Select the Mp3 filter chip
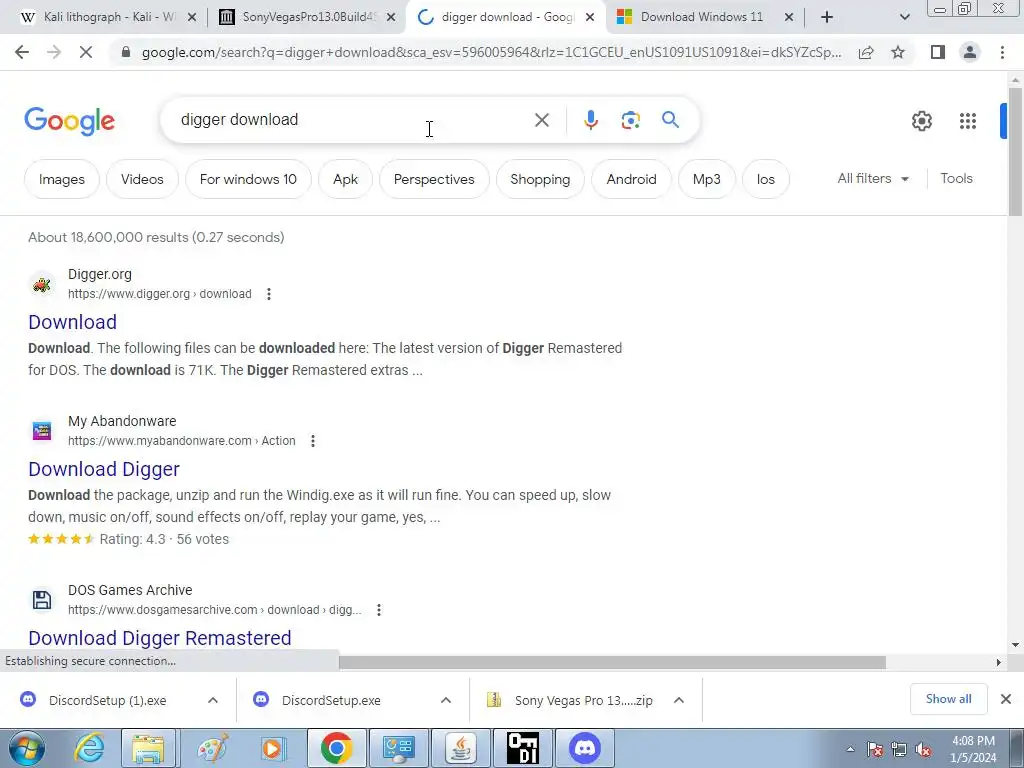1024x768 pixels. [x=707, y=179]
